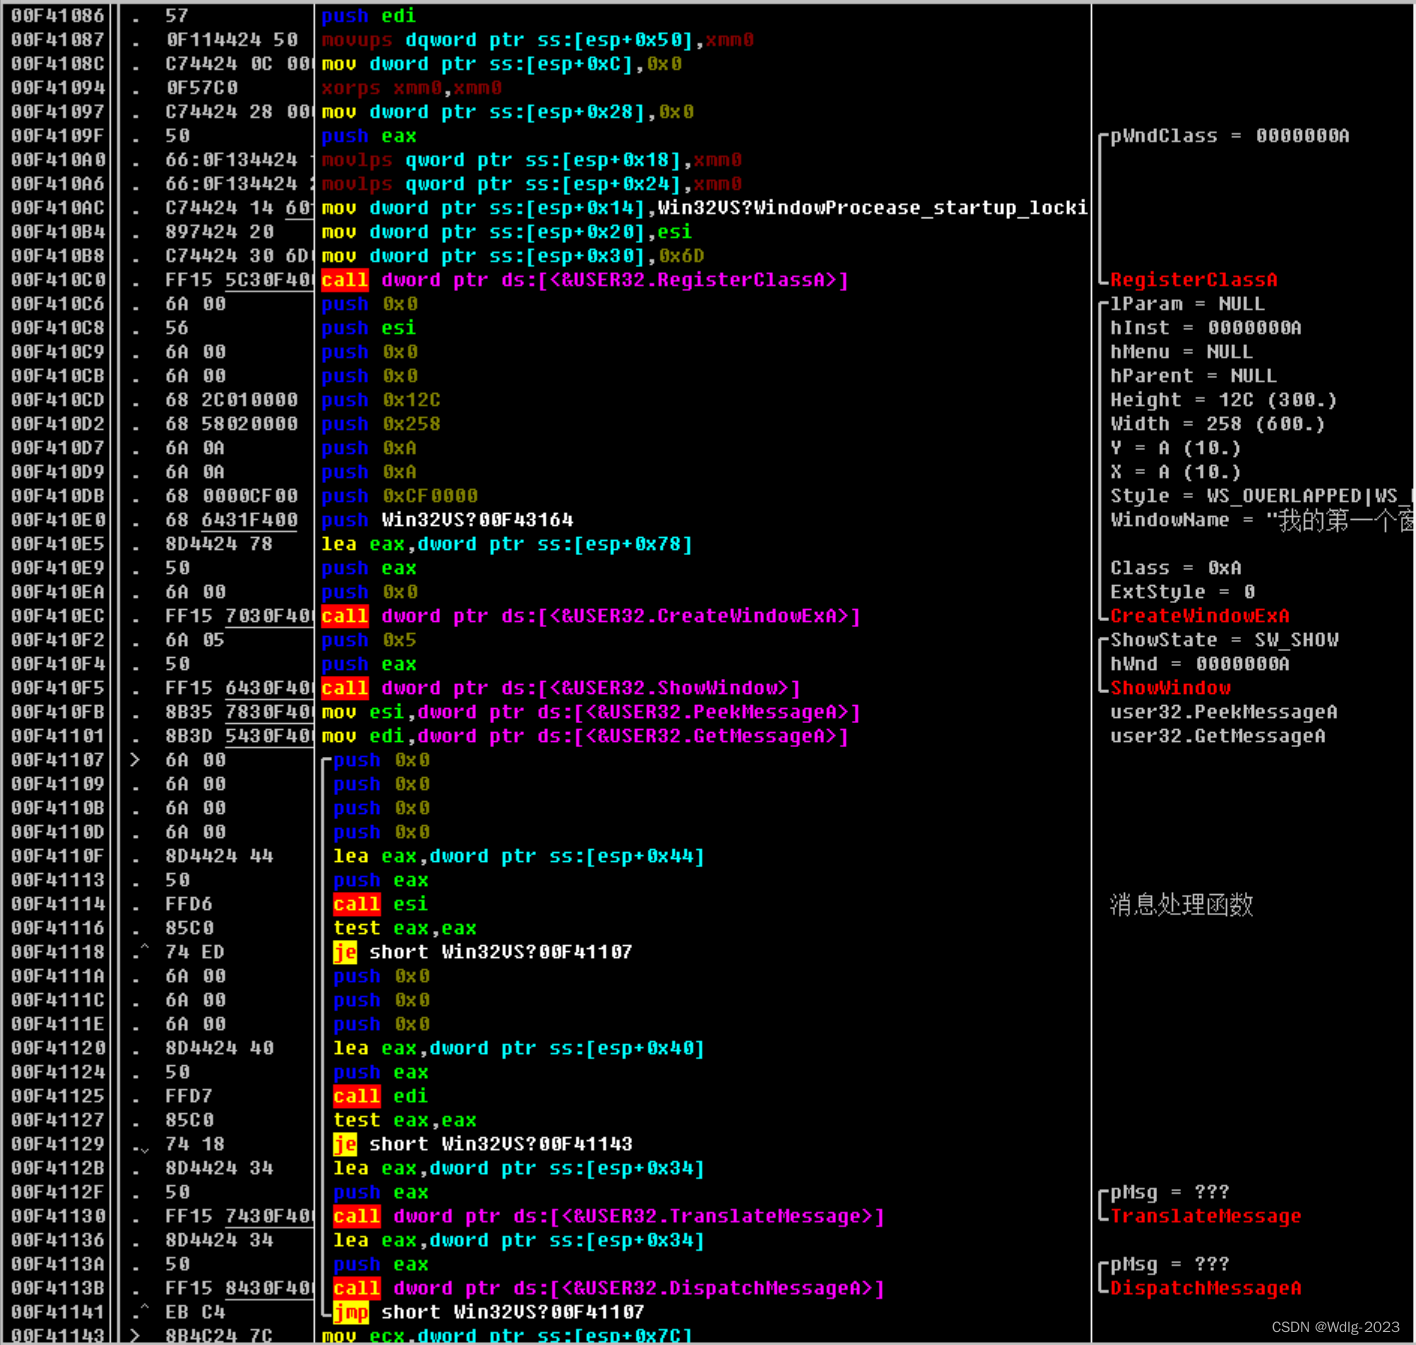Click the user32.PeekMessageA comment
Image resolution: width=1416 pixels, height=1345 pixels.
pos(1224,712)
